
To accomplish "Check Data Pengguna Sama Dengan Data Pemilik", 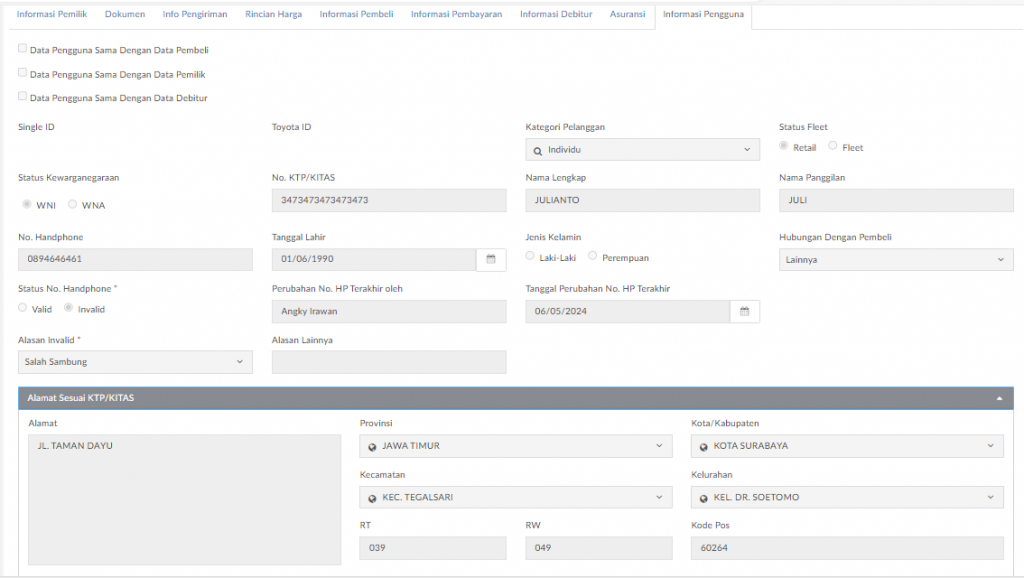I will point(22,72).
